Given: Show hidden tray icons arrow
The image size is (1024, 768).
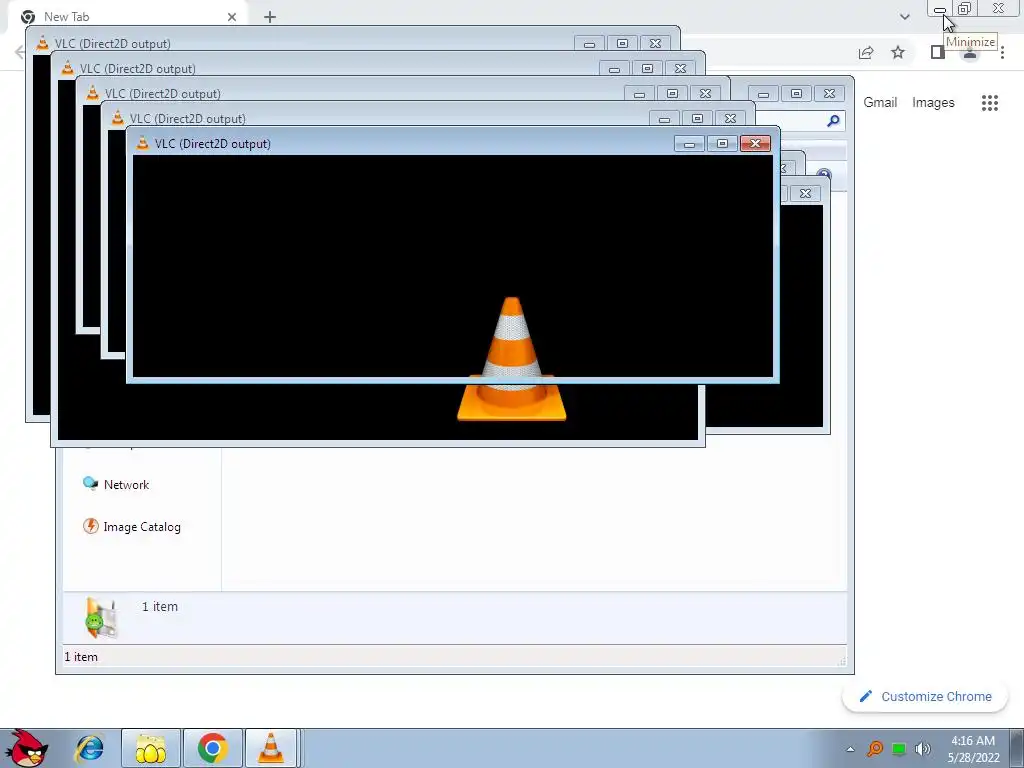Looking at the screenshot, I should (850, 749).
